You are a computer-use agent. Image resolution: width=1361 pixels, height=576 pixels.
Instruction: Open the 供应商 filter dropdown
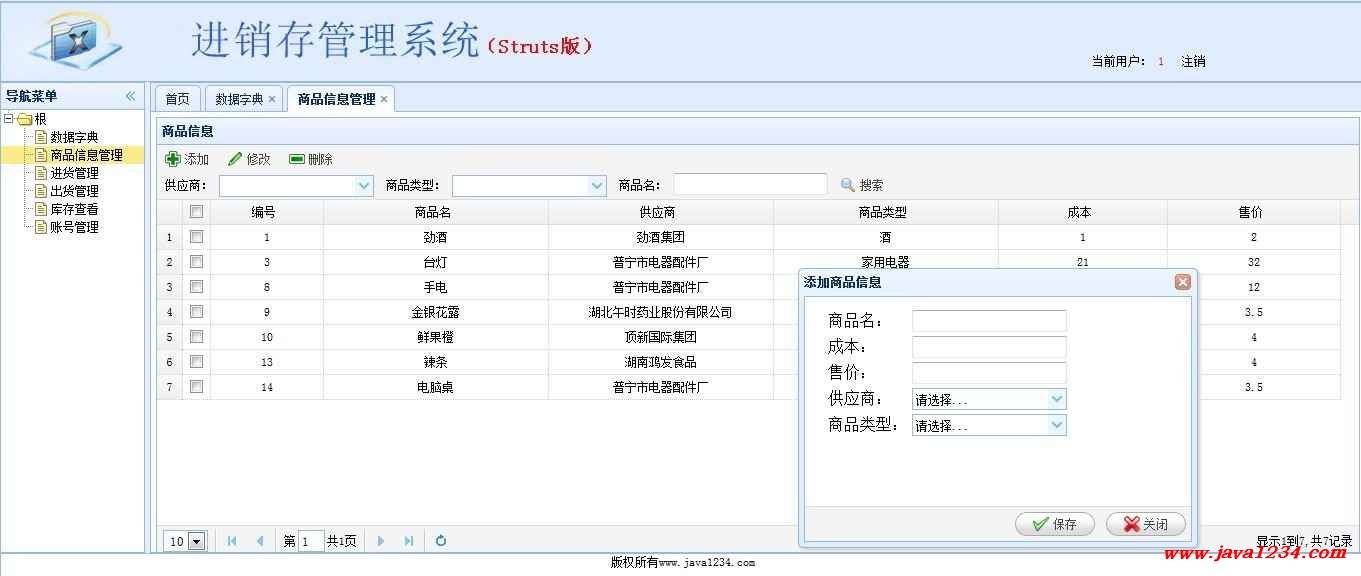tap(364, 185)
